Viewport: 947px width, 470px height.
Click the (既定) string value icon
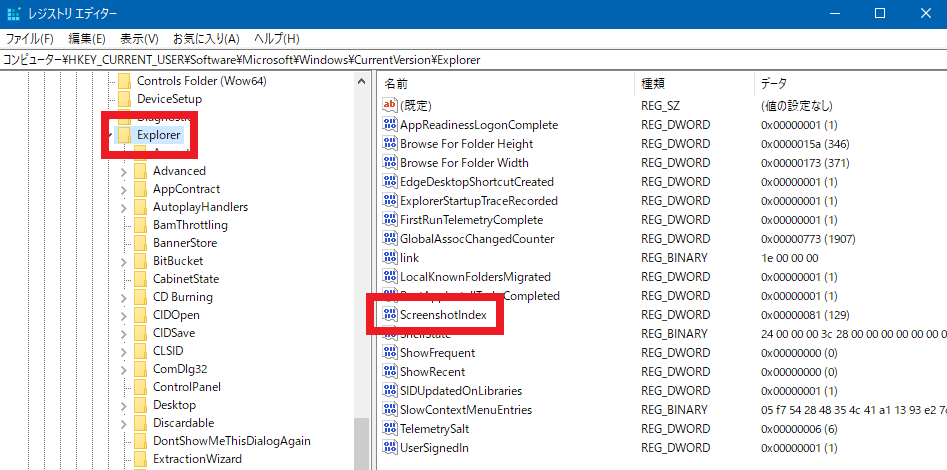(390, 105)
